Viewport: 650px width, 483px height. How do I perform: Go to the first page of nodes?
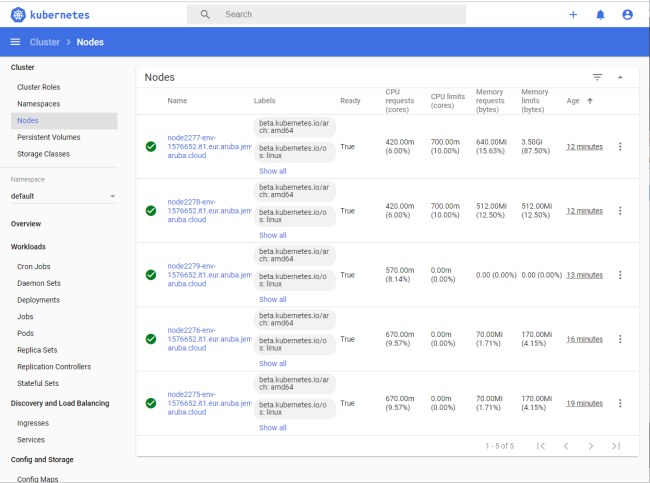[x=541, y=446]
